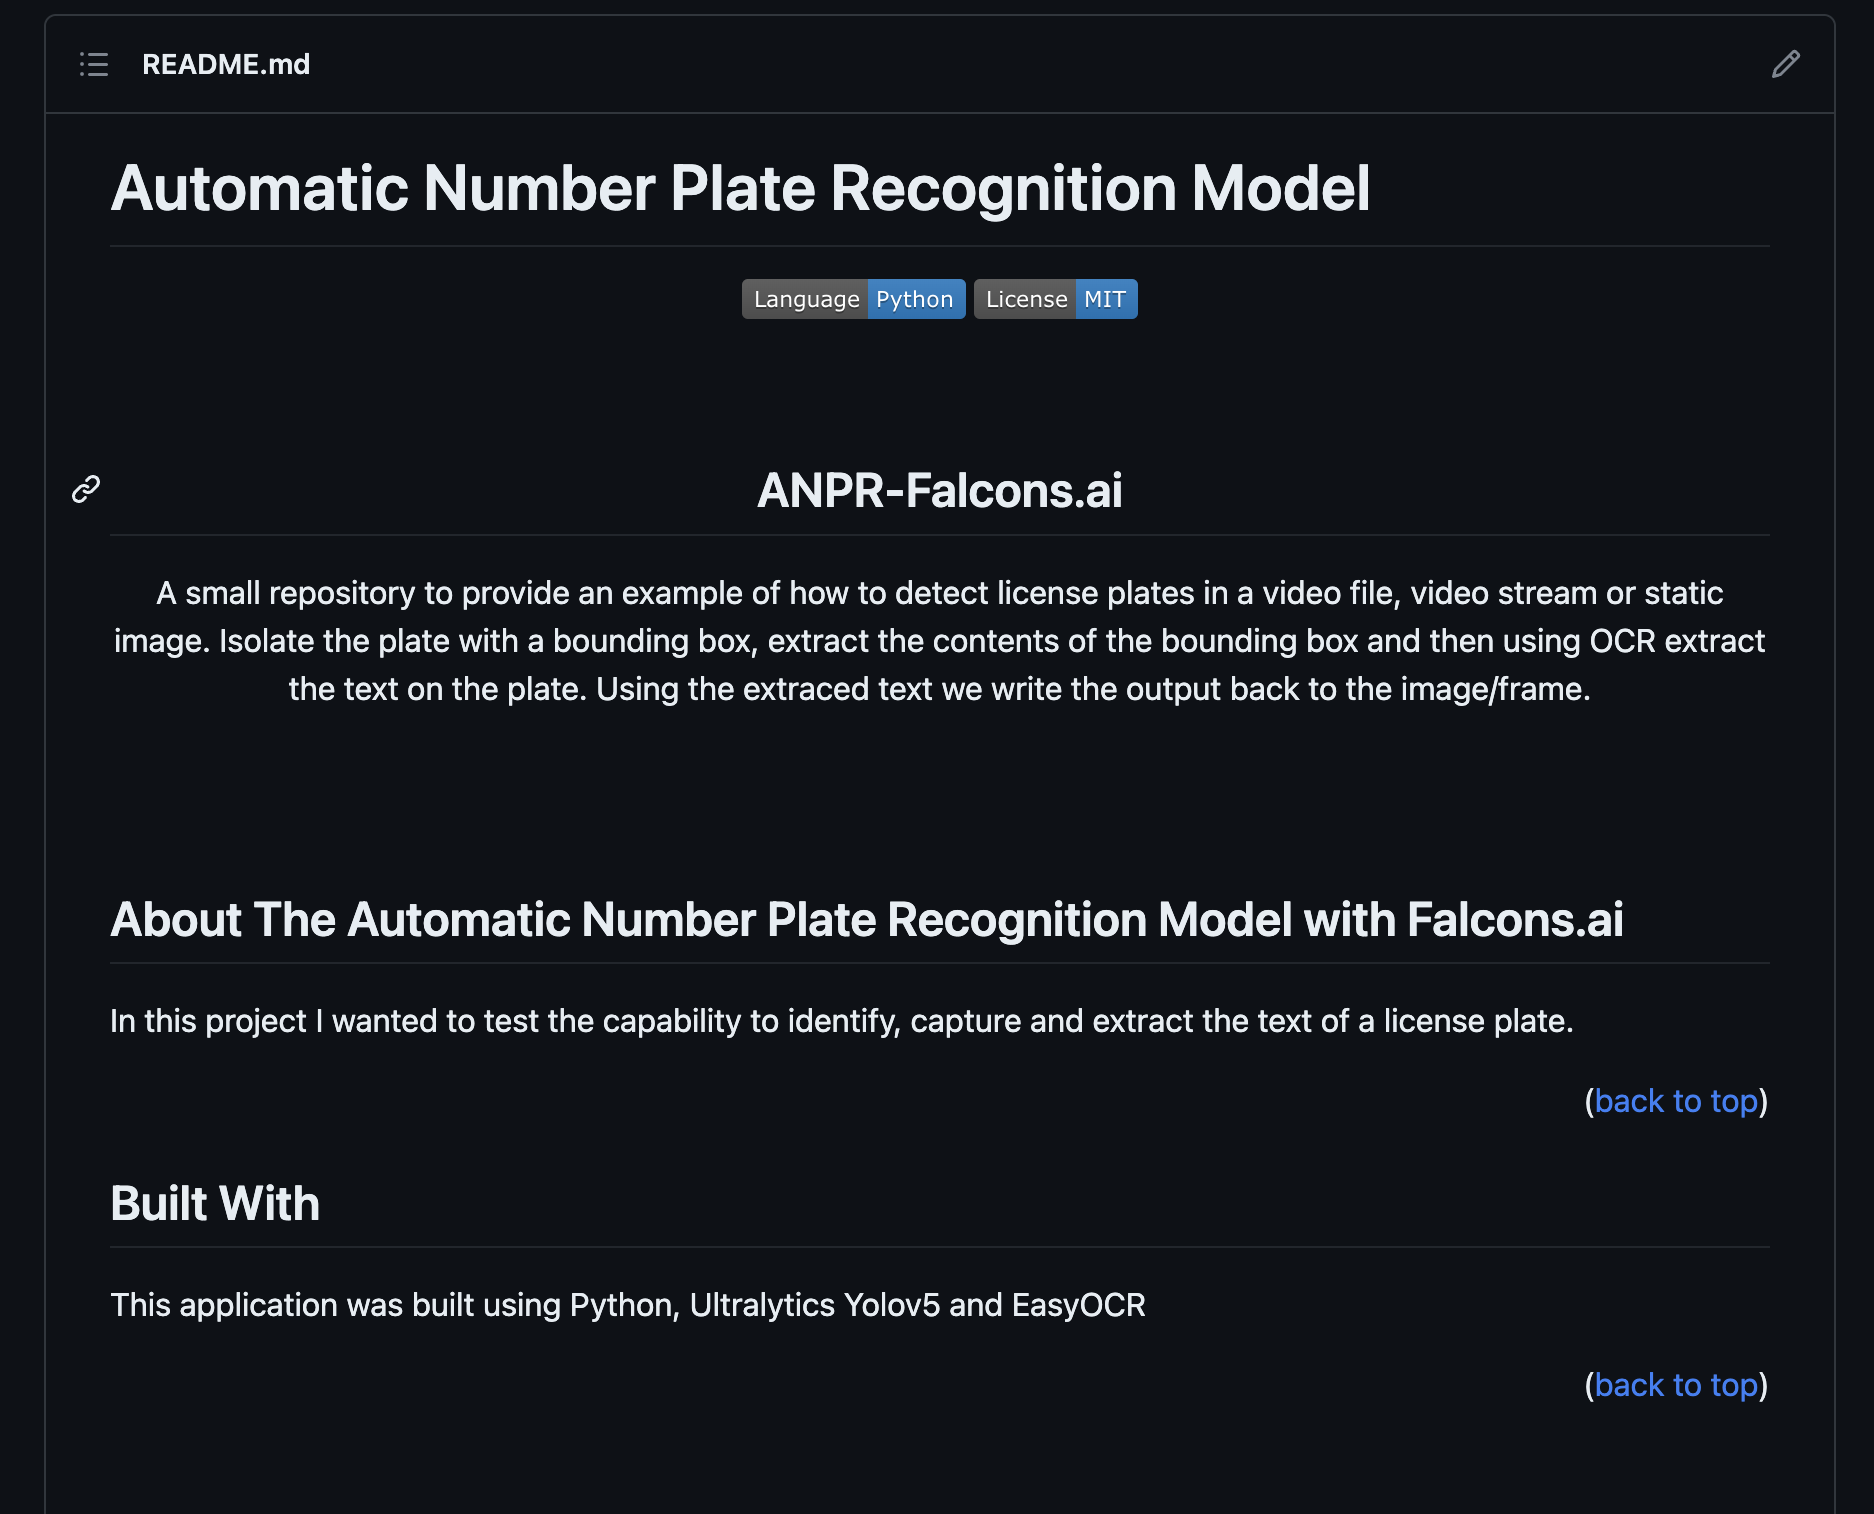Viewport: 1874px width, 1514px height.
Task: Click the ANPR-Falcons.ai centered heading
Action: click(x=940, y=491)
